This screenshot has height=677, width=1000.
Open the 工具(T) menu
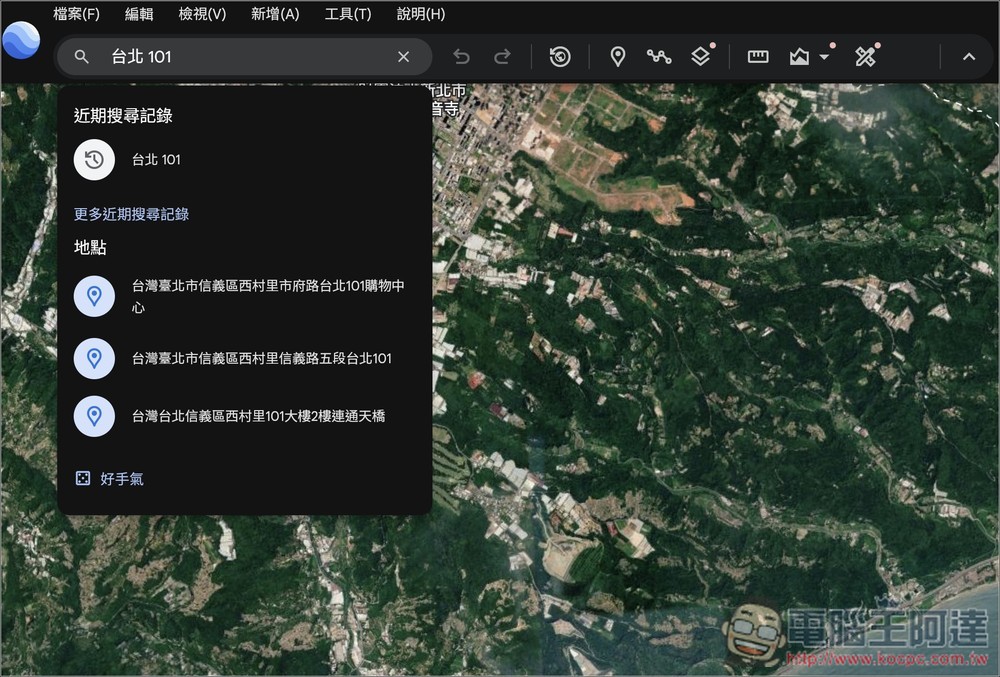(348, 13)
